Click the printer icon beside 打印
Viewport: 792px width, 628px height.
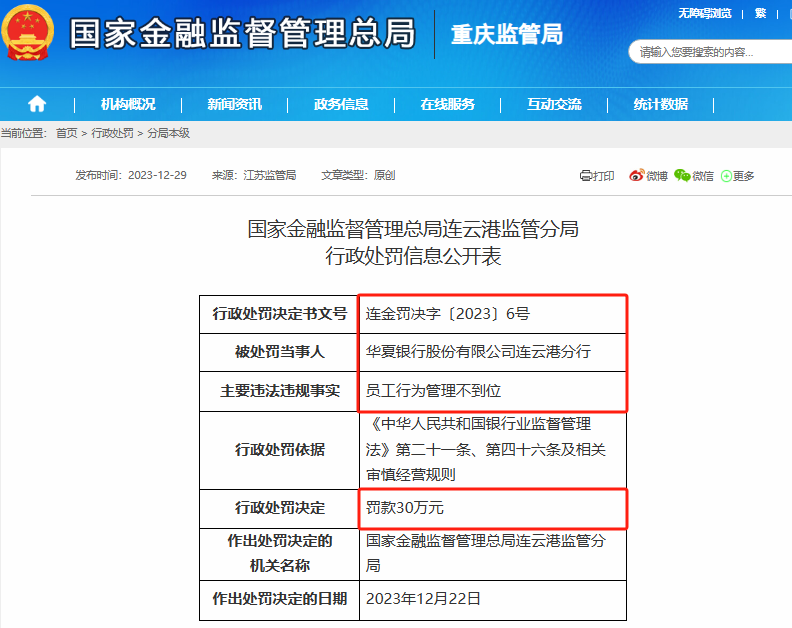585,176
